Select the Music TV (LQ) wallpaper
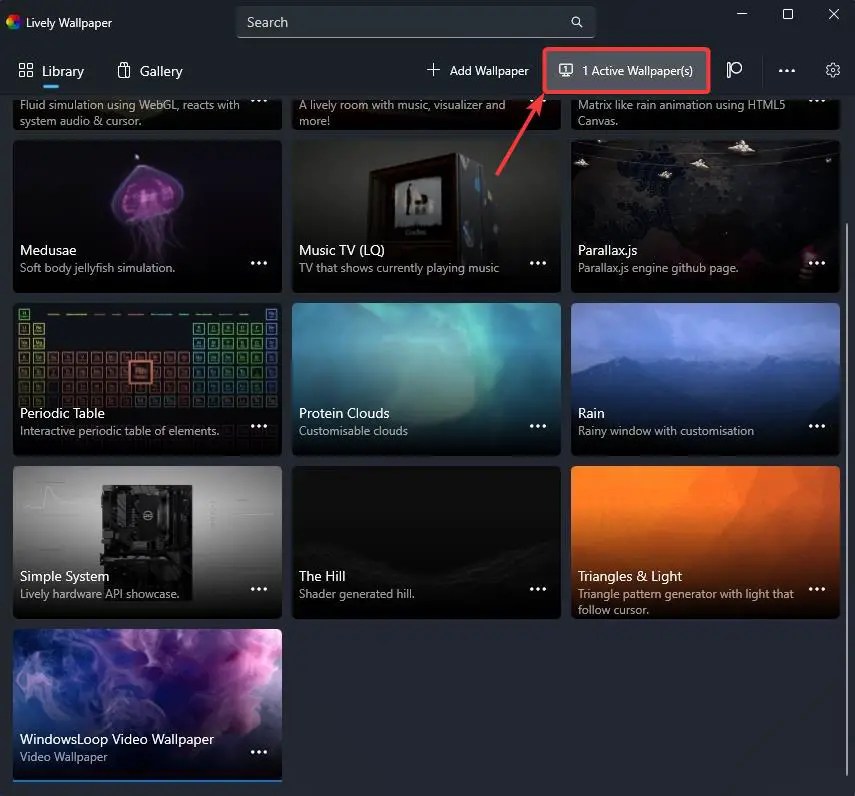This screenshot has width=855, height=796. pos(426,216)
